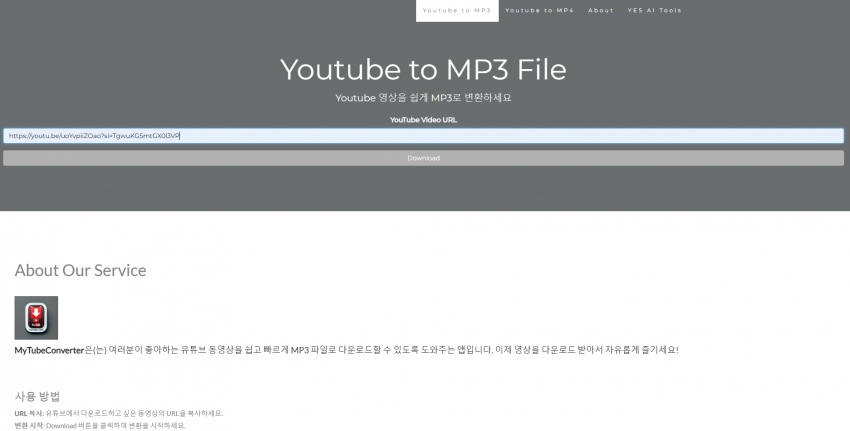The image size is (850, 431).
Task: Click the URL 복사 instruction line
Action: point(119,413)
